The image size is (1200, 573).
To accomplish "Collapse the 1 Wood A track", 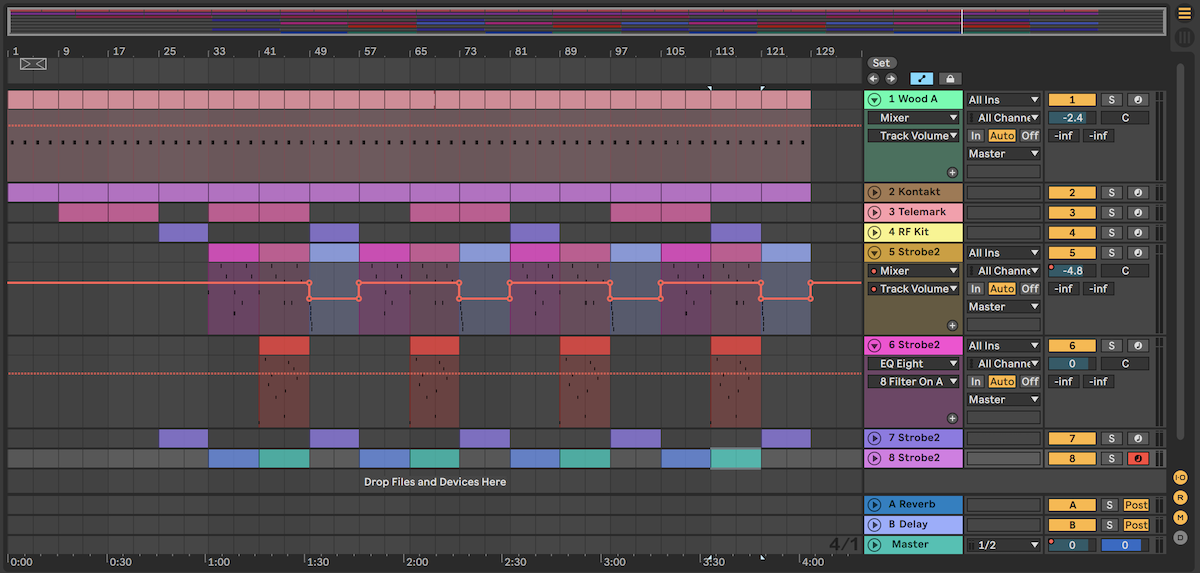I will (x=875, y=100).
